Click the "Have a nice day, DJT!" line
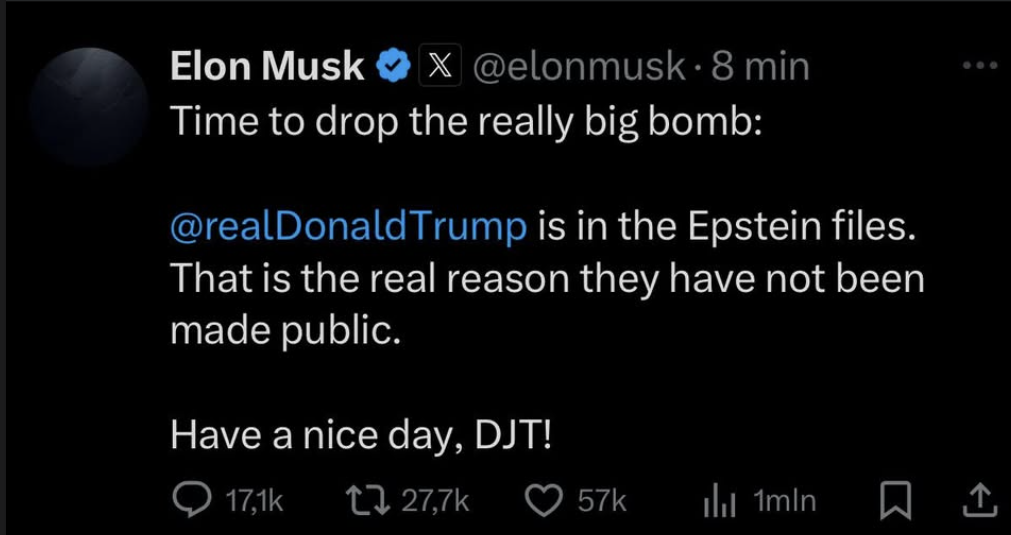This screenshot has width=1011, height=535. point(361,434)
